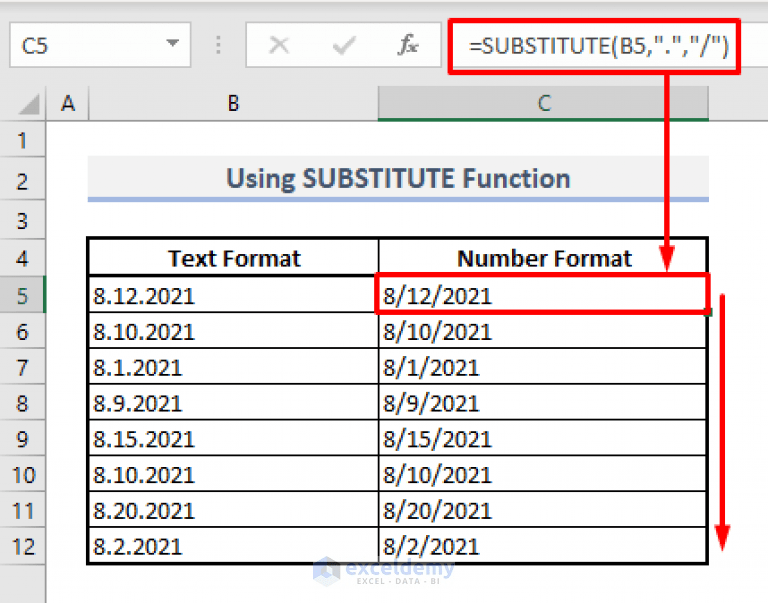Select row 11 header
Screen dimensions: 768x603
(23, 511)
